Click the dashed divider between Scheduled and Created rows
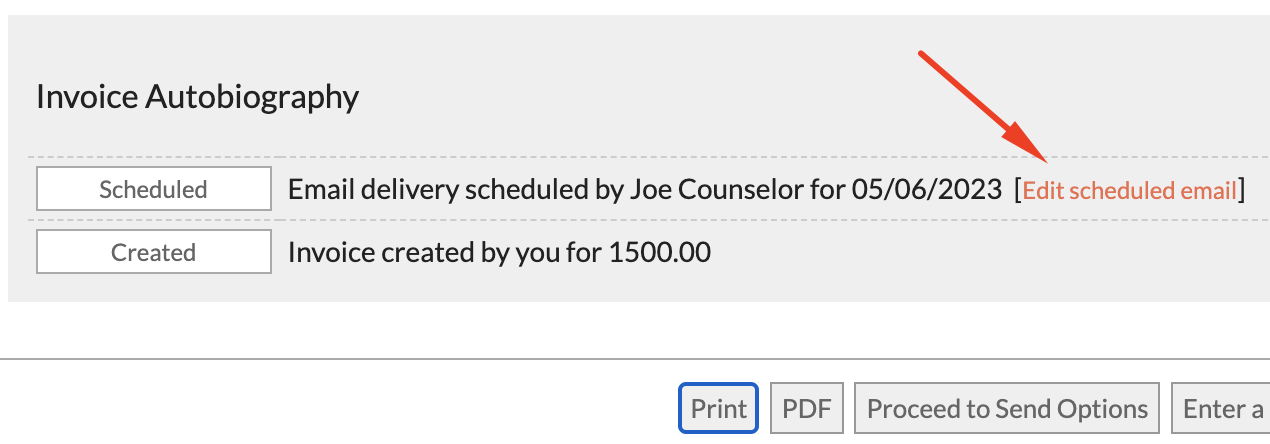Screen dimensions: 1270x444 [x=648, y=220]
